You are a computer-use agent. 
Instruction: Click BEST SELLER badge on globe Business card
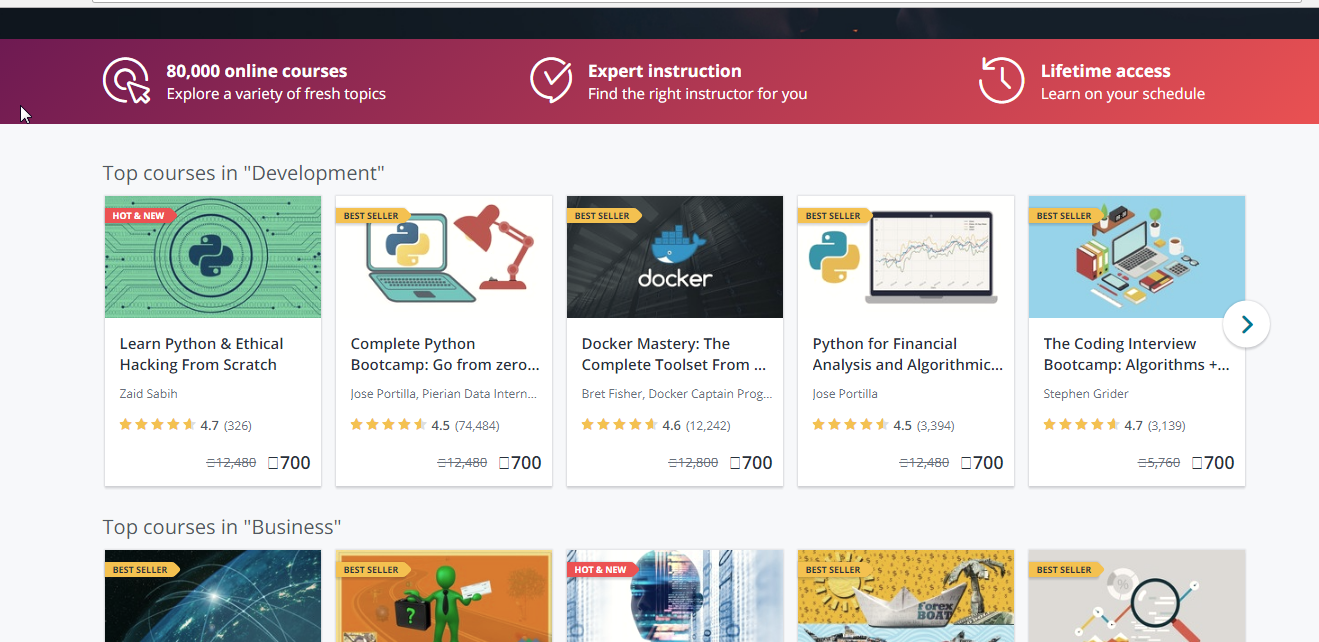(x=141, y=570)
